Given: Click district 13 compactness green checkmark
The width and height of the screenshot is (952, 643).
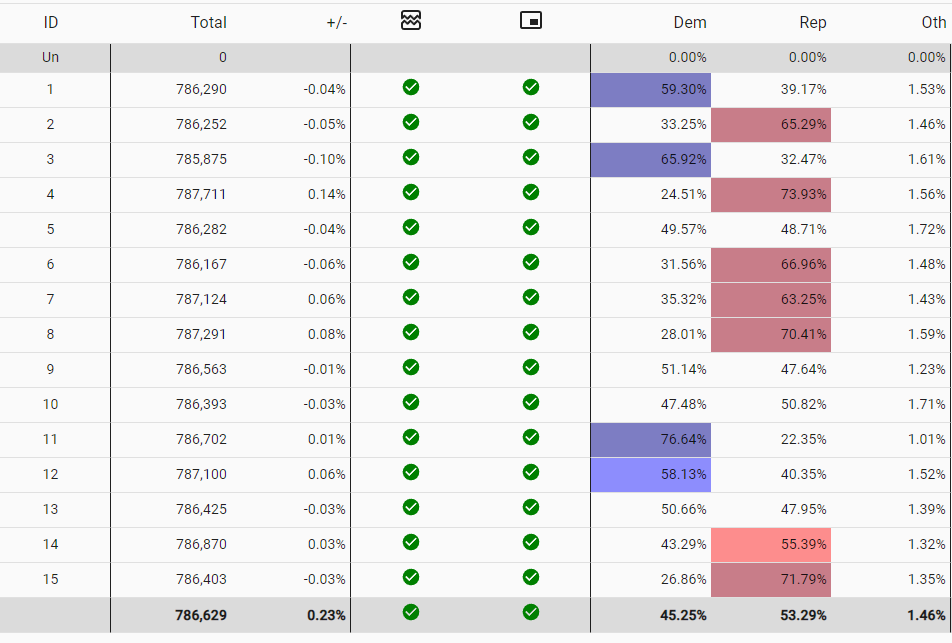Looking at the screenshot, I should tap(531, 507).
